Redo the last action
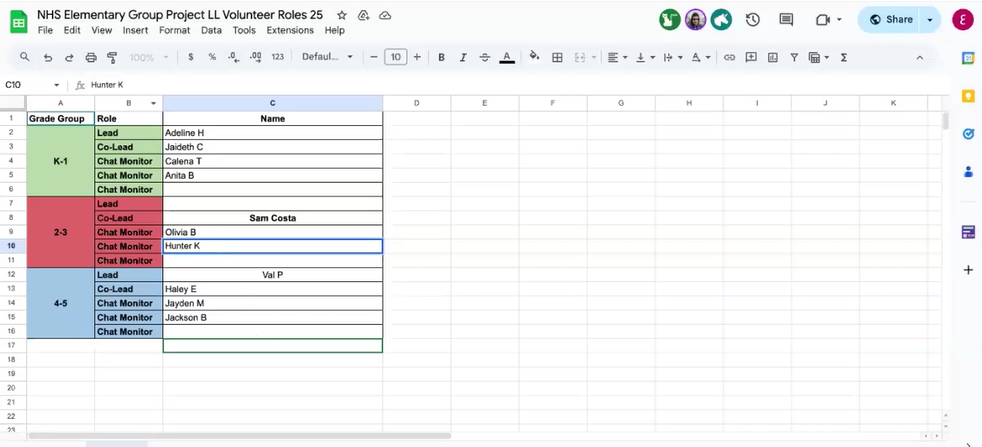Viewport: 982px width, 447px height. [x=69, y=57]
